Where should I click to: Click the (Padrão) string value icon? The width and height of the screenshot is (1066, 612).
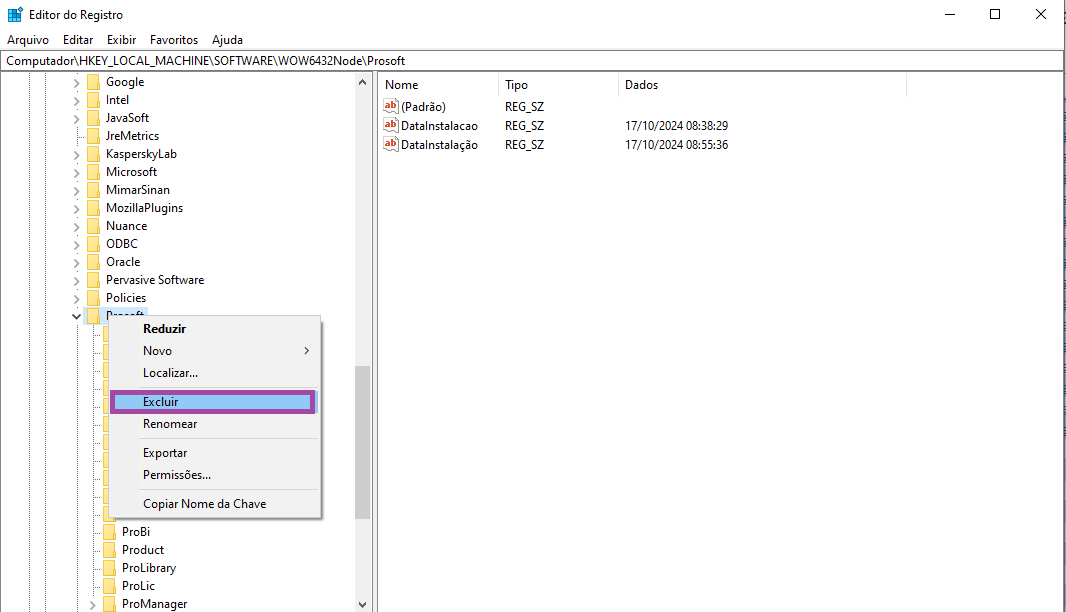tap(390, 106)
